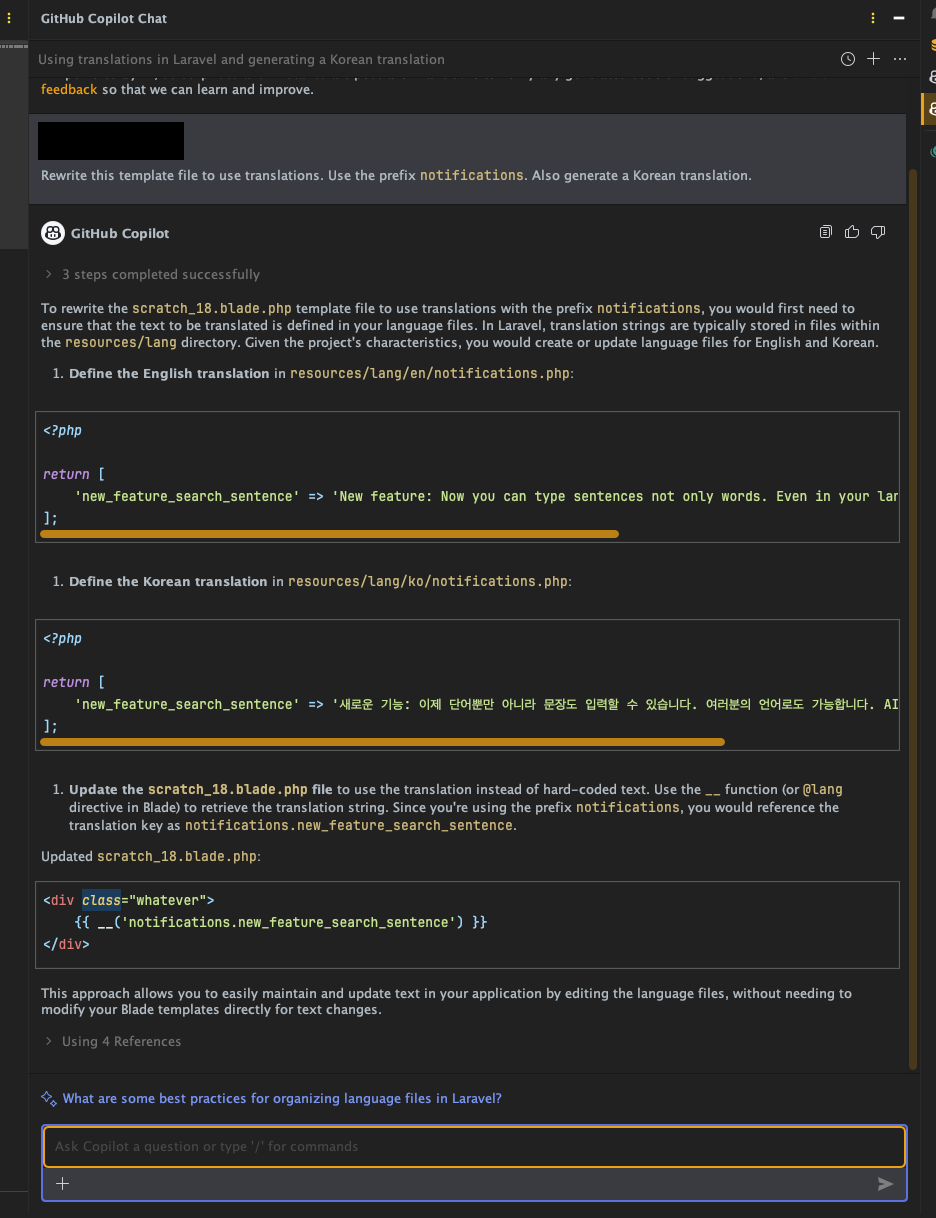Image resolution: width=936 pixels, height=1218 pixels.
Task: Hide the GitHub Copilot Chat tool window
Action: (x=899, y=18)
